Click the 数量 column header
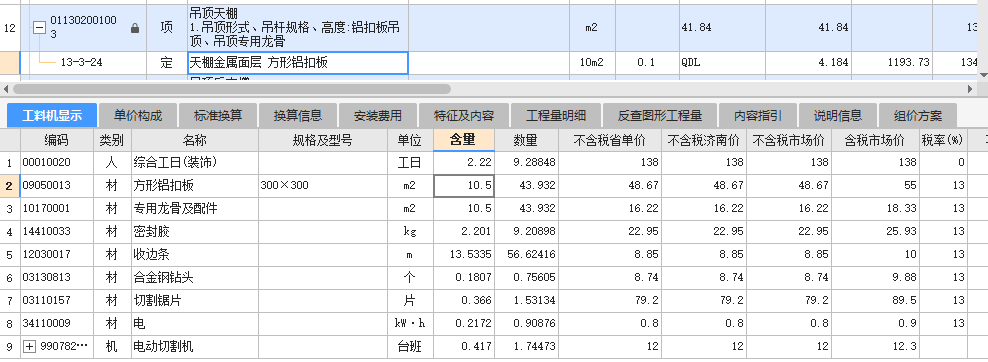This screenshot has height=362, width=988. click(x=526, y=140)
